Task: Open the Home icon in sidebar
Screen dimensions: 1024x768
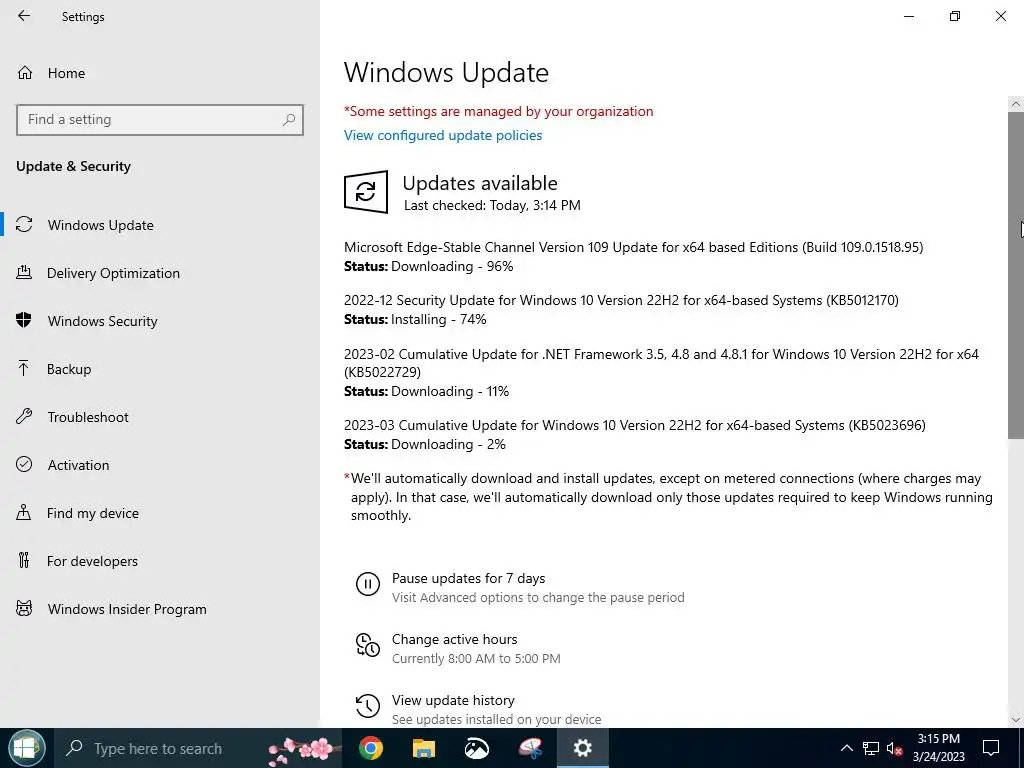Action: tap(25, 72)
